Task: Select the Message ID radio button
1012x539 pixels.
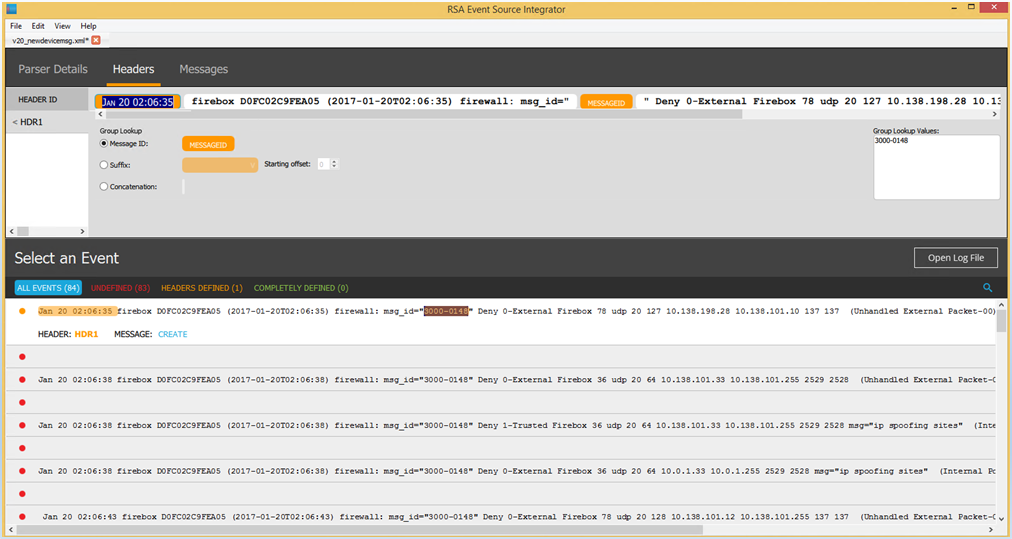Action: [103, 143]
